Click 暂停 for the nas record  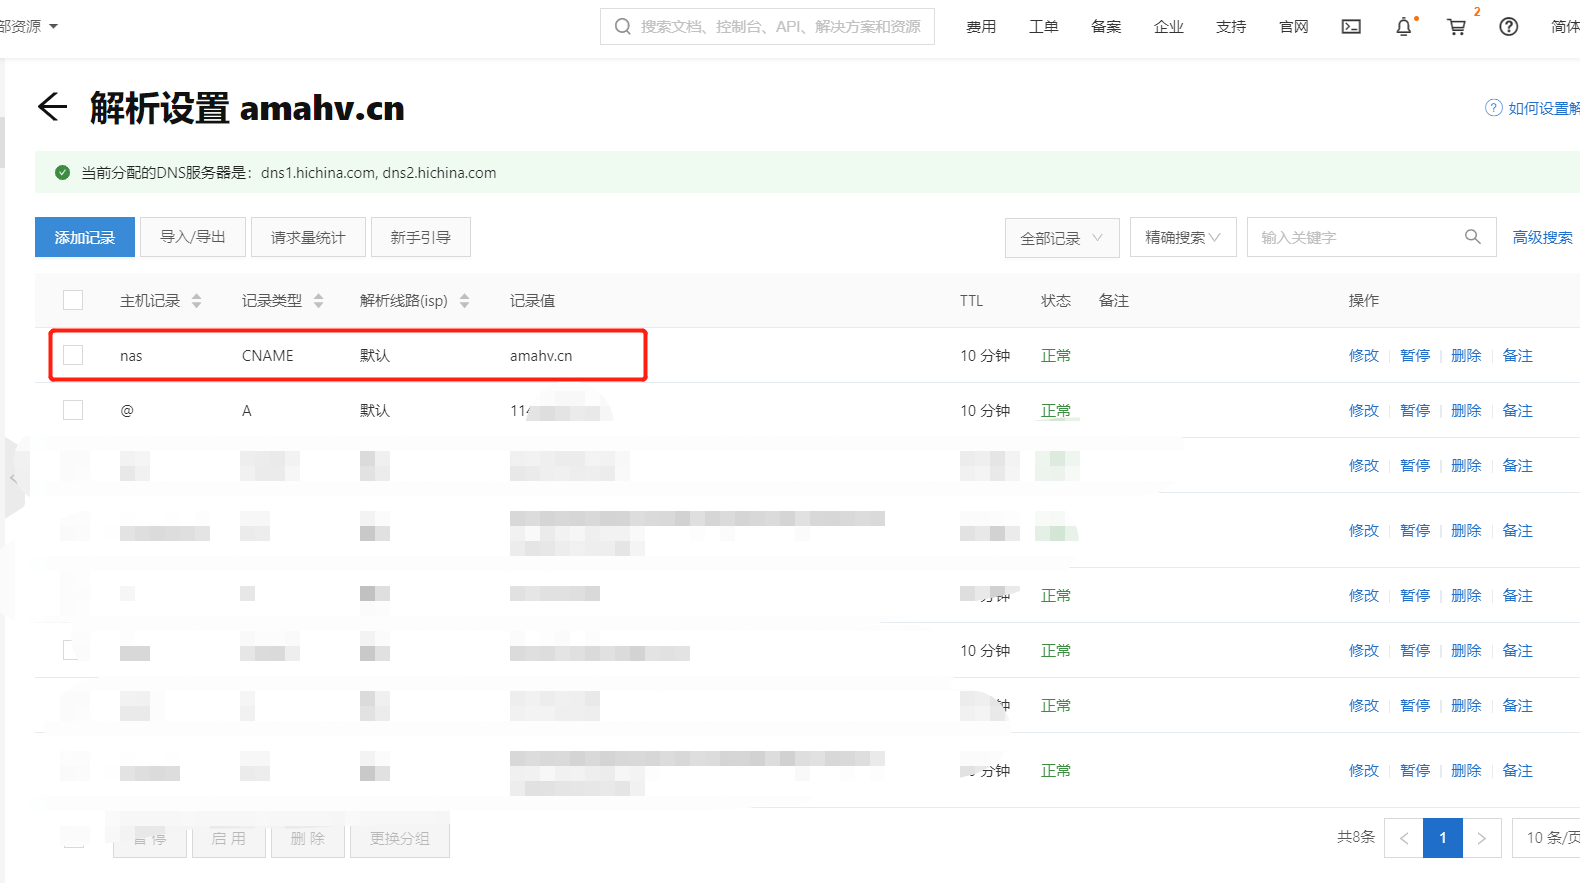pos(1415,355)
